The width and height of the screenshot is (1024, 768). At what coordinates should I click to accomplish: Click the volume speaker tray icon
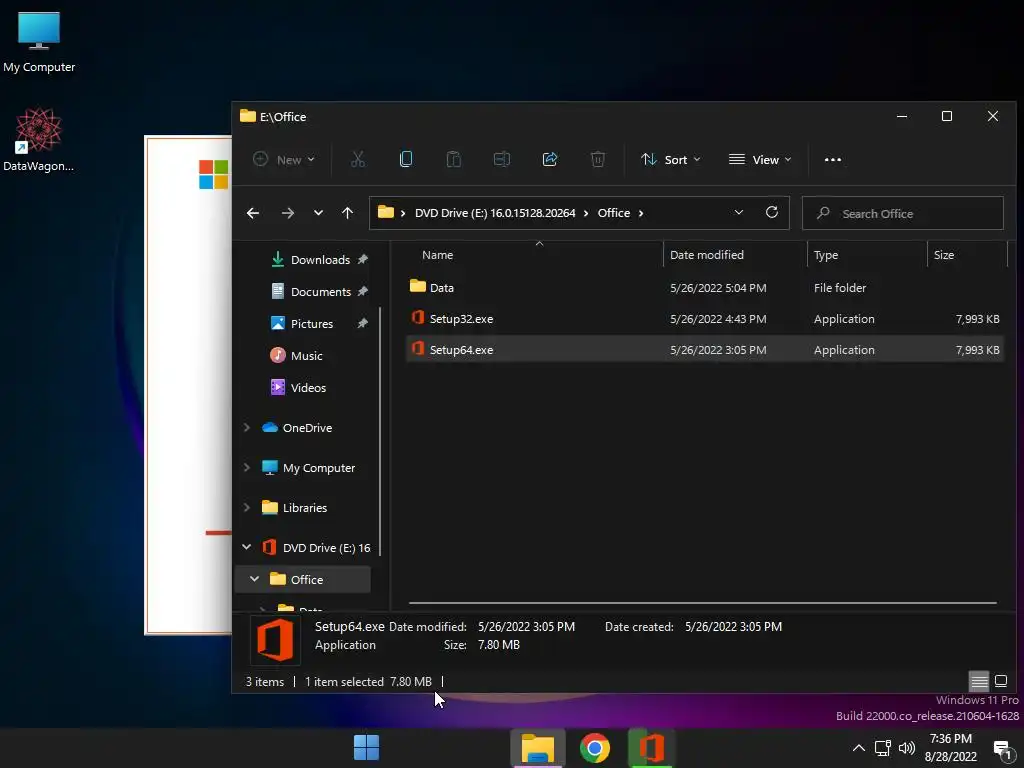[x=907, y=748]
